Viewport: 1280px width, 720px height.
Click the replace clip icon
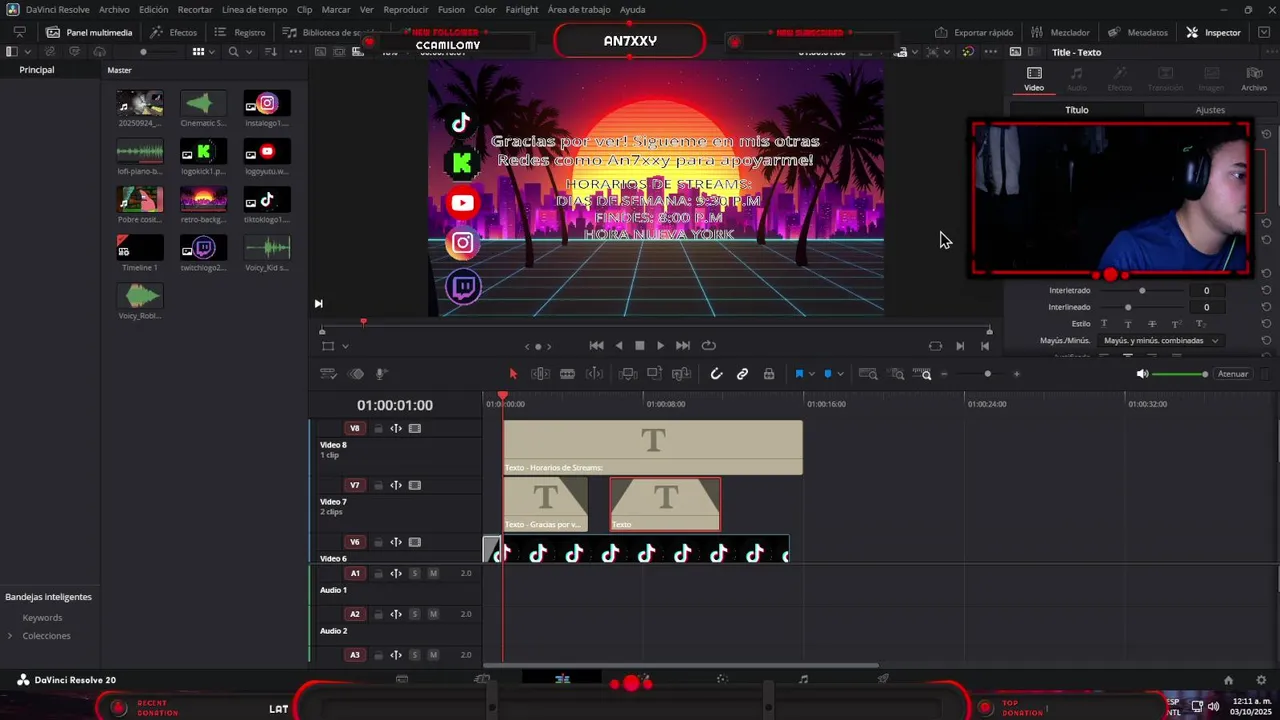(x=681, y=374)
